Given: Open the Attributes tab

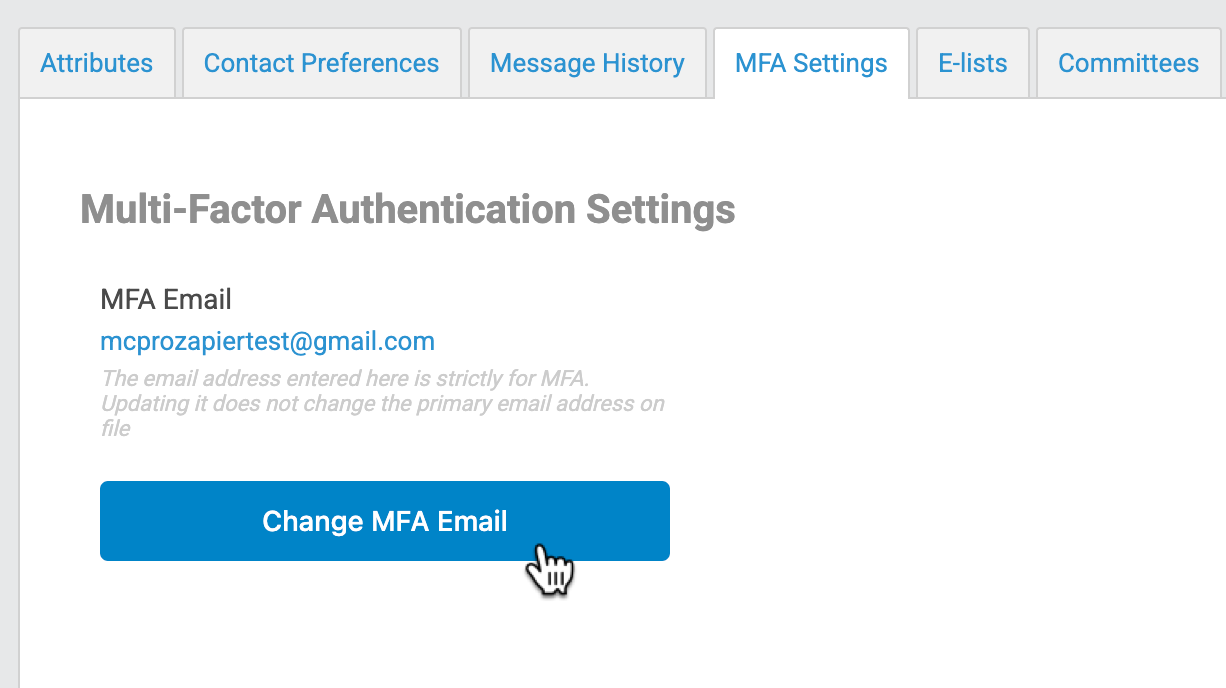Looking at the screenshot, I should click(97, 64).
